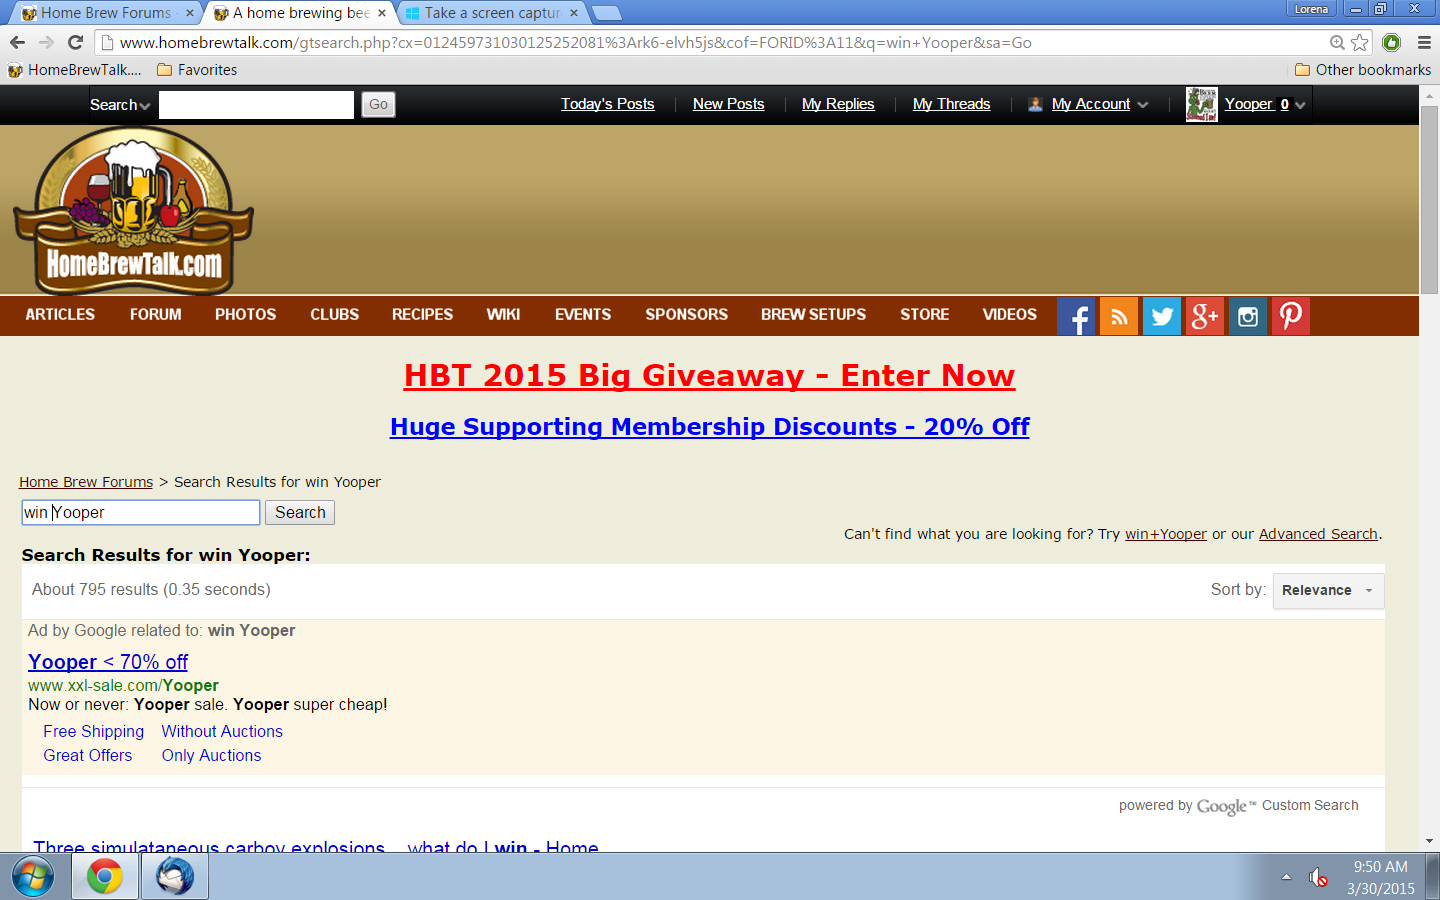
Task: Open the CLUBS menu item
Action: [334, 314]
